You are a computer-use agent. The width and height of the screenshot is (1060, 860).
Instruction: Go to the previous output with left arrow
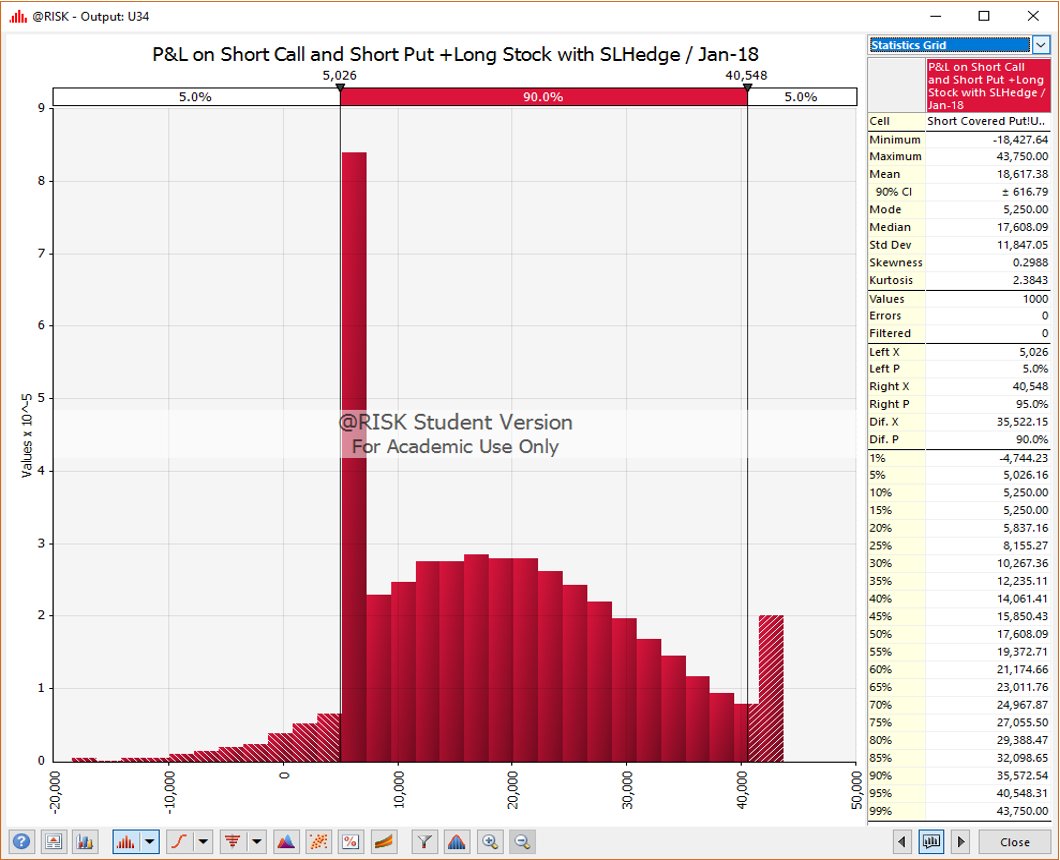click(x=902, y=842)
